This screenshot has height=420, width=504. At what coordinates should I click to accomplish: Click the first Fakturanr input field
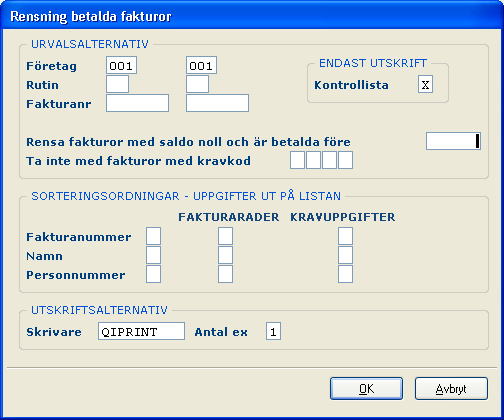(x=137, y=103)
